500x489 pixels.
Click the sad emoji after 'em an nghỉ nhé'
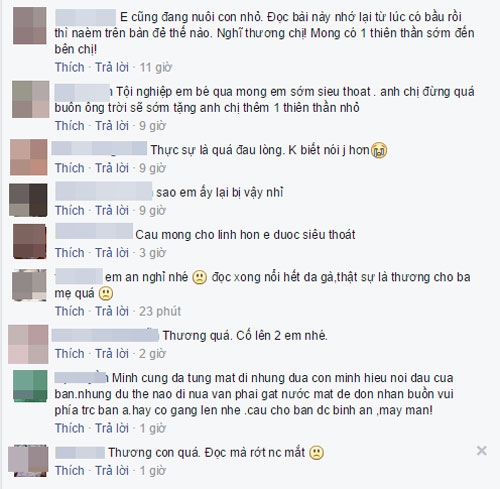click(x=200, y=277)
